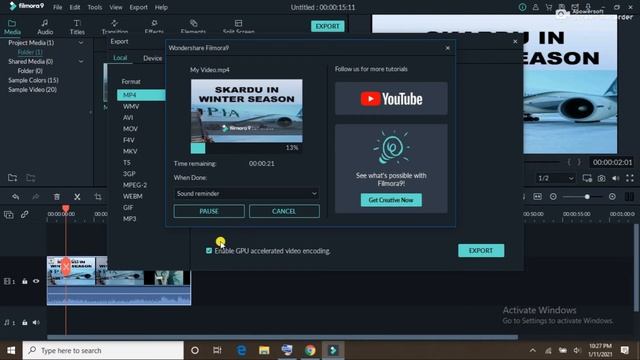Click the zoom in plus timeline icon
This screenshot has height=360, width=640.
(x=612, y=197)
